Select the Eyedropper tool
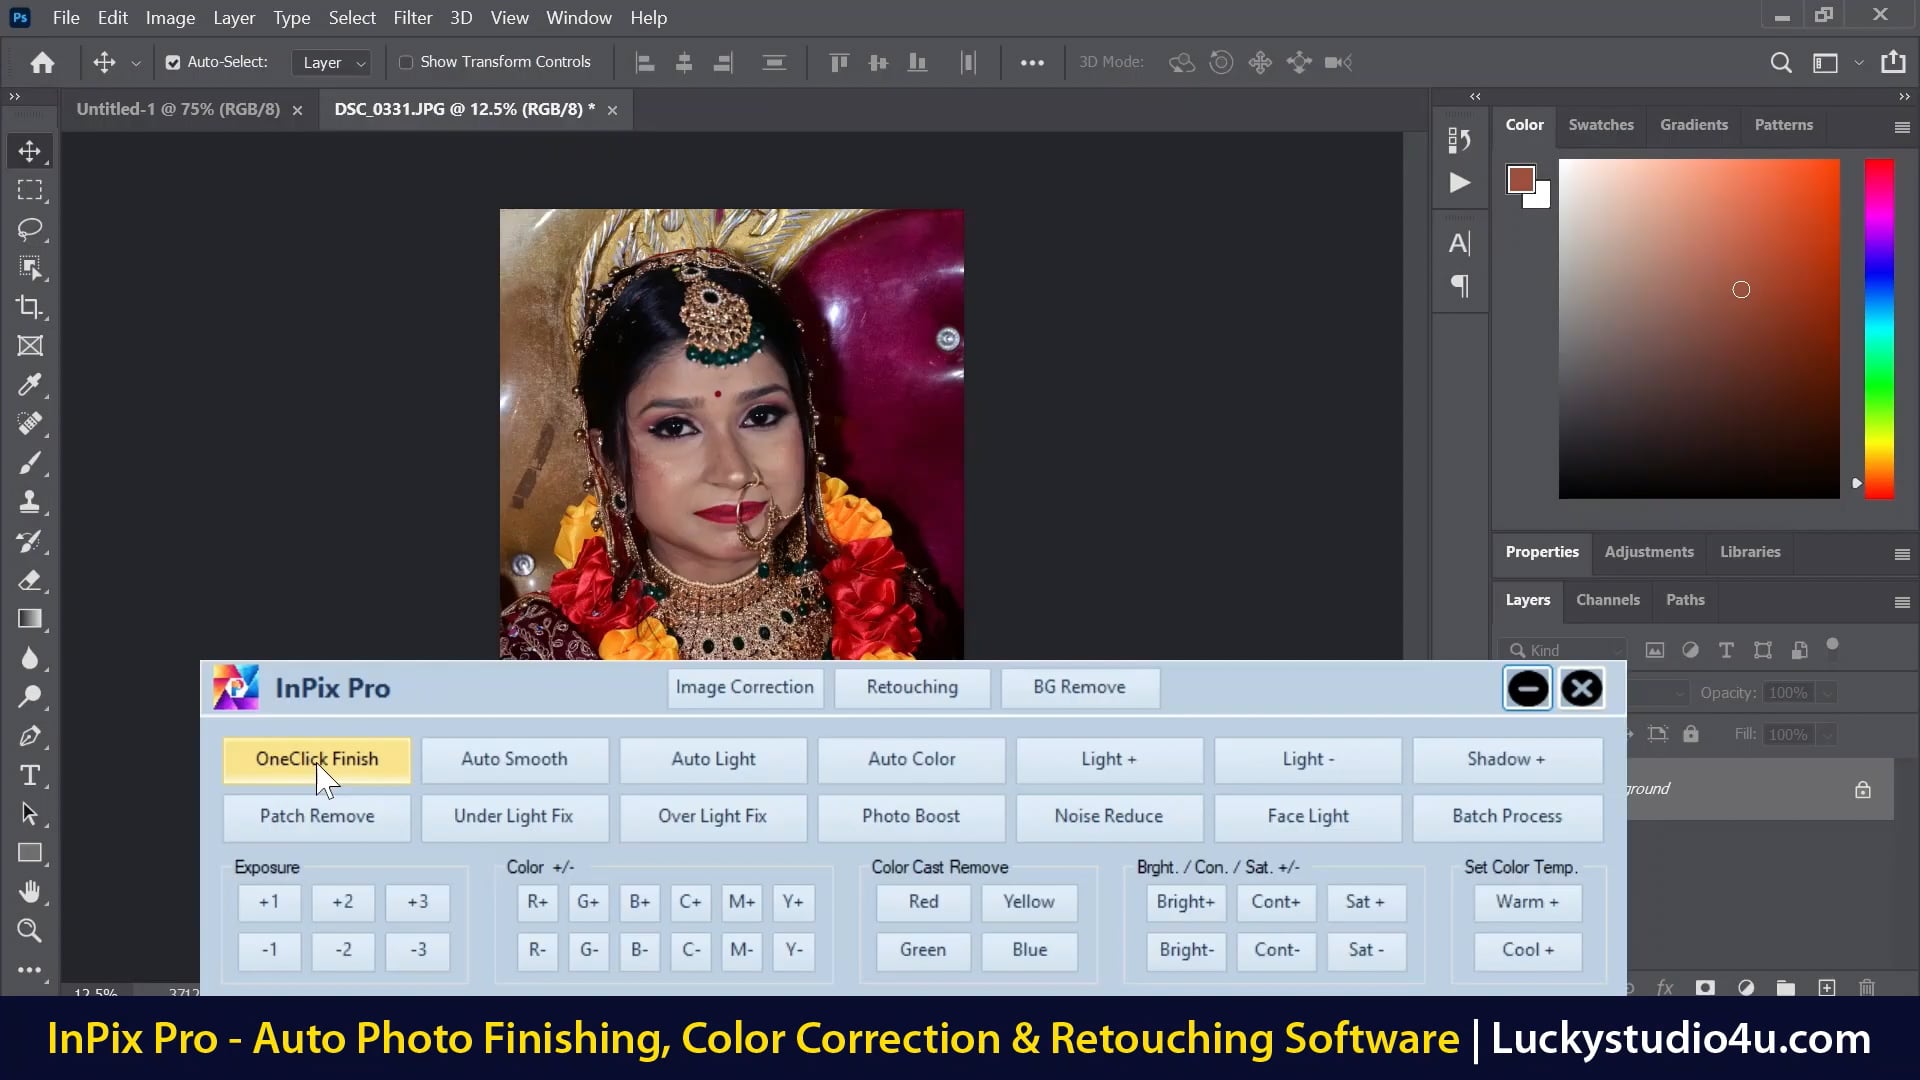This screenshot has width=1920, height=1080. [x=30, y=385]
